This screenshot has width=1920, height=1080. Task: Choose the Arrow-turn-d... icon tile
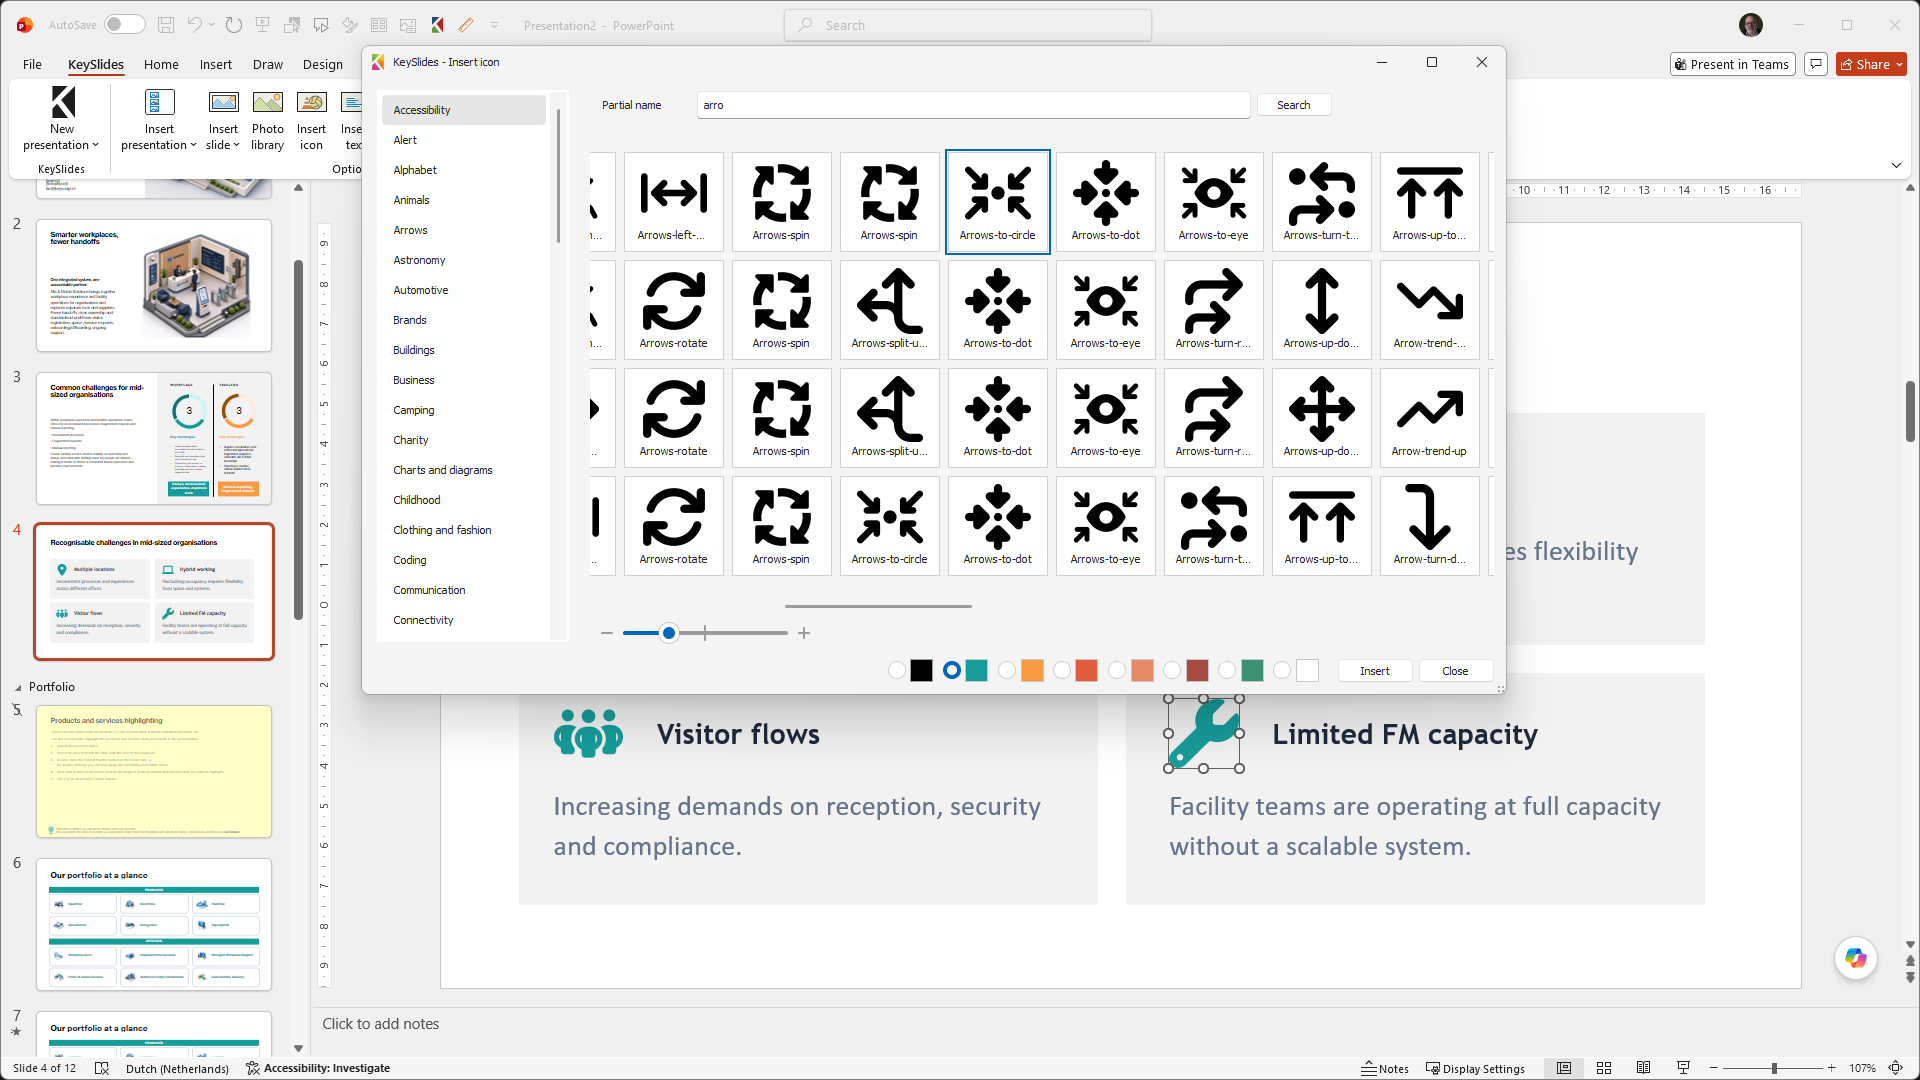[x=1429, y=526]
